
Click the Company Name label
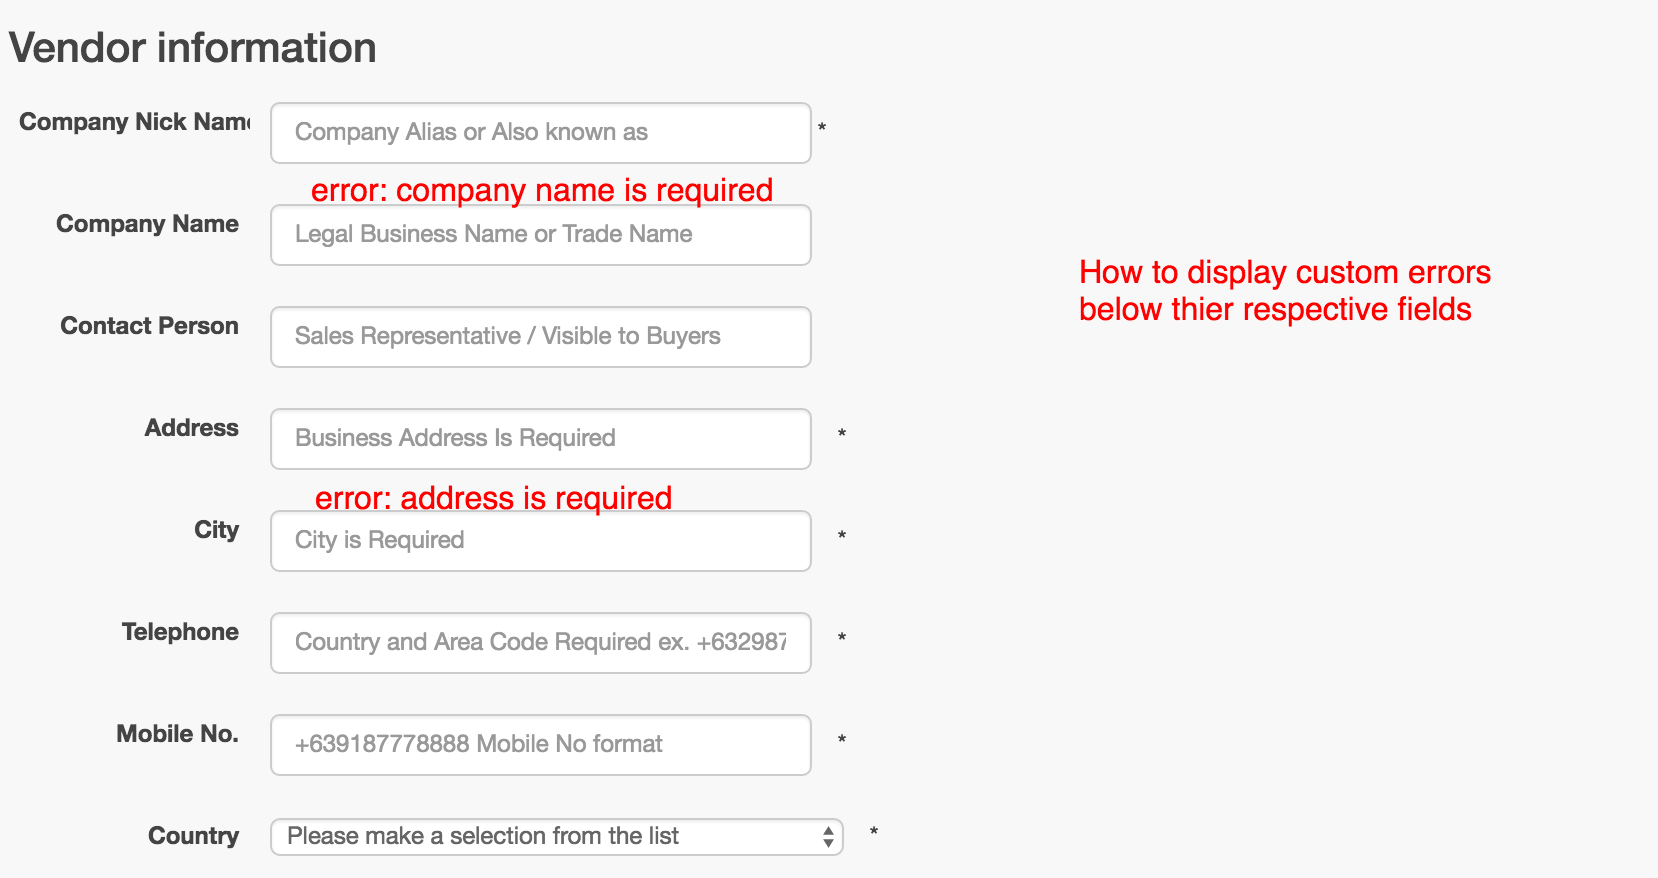[147, 224]
